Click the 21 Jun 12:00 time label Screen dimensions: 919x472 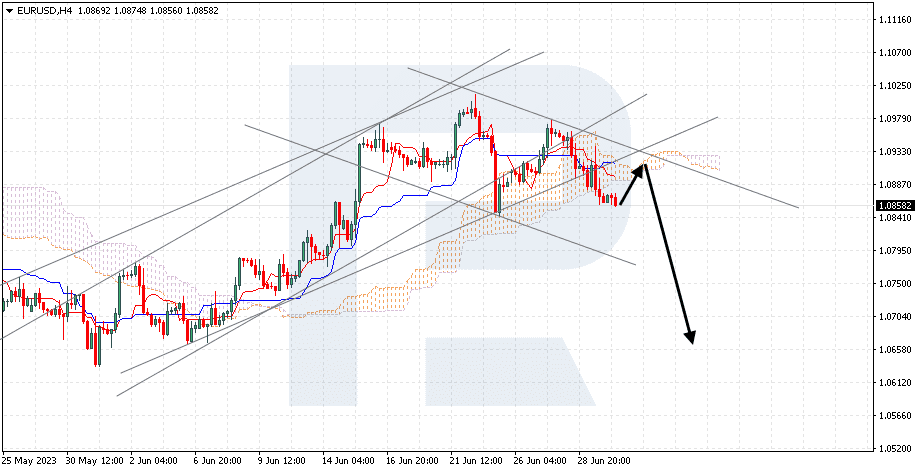(475, 461)
